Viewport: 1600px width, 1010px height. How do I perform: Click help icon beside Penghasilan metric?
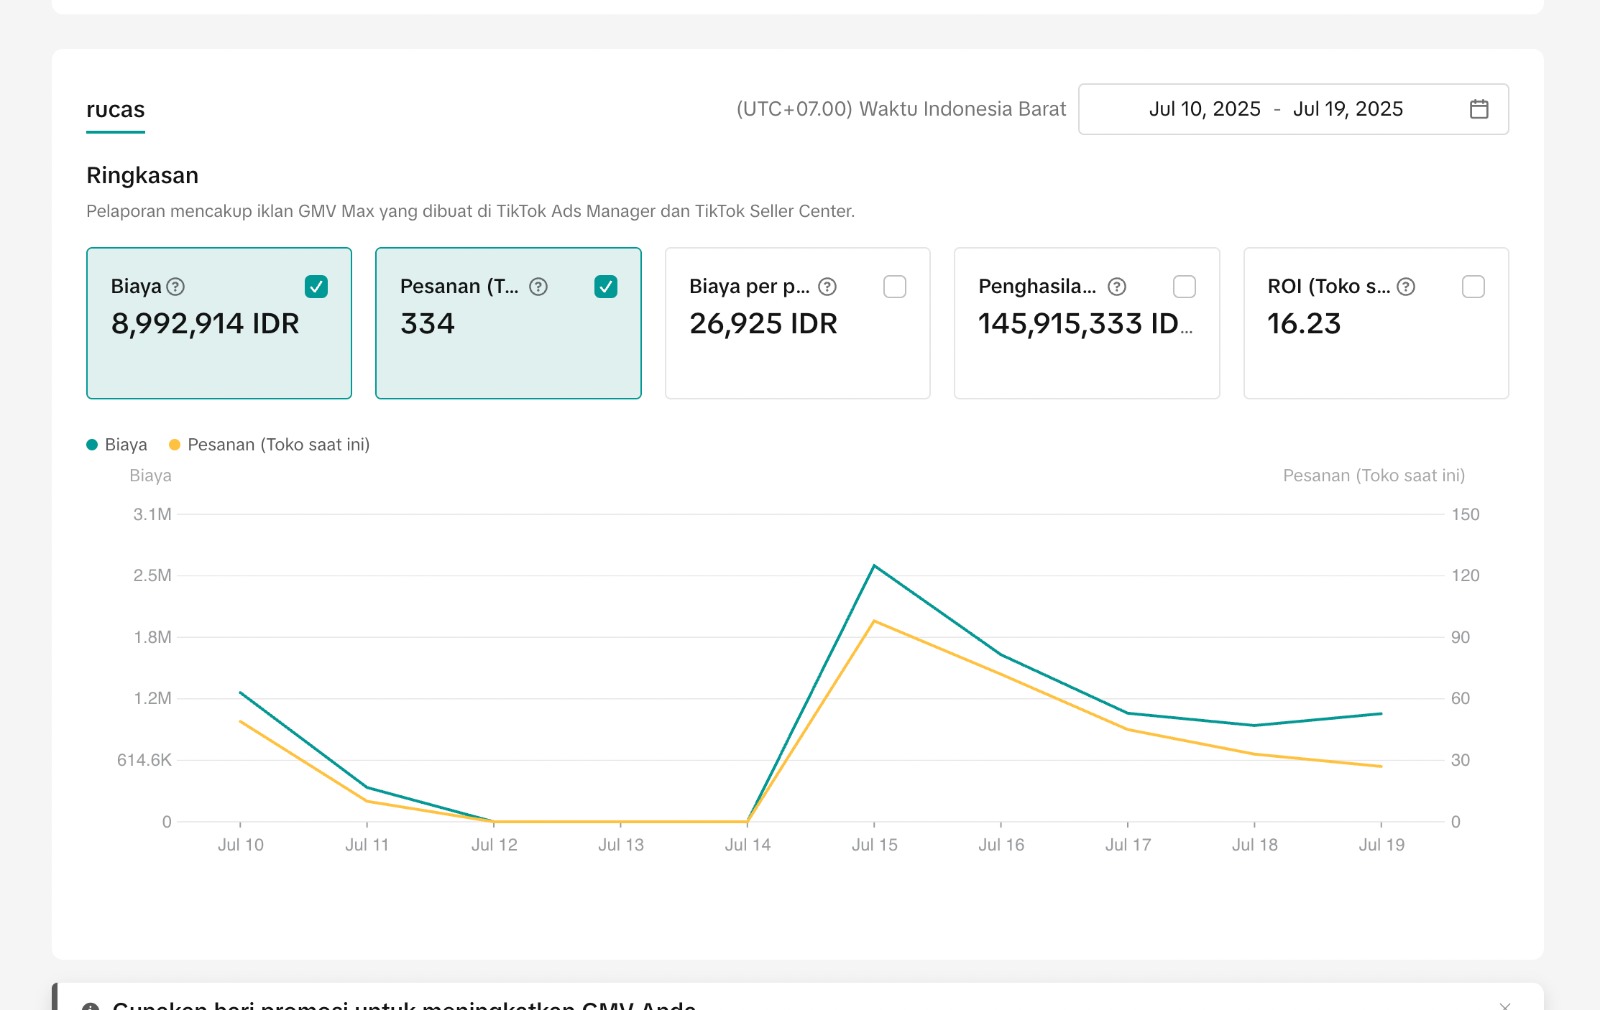[x=1117, y=287]
